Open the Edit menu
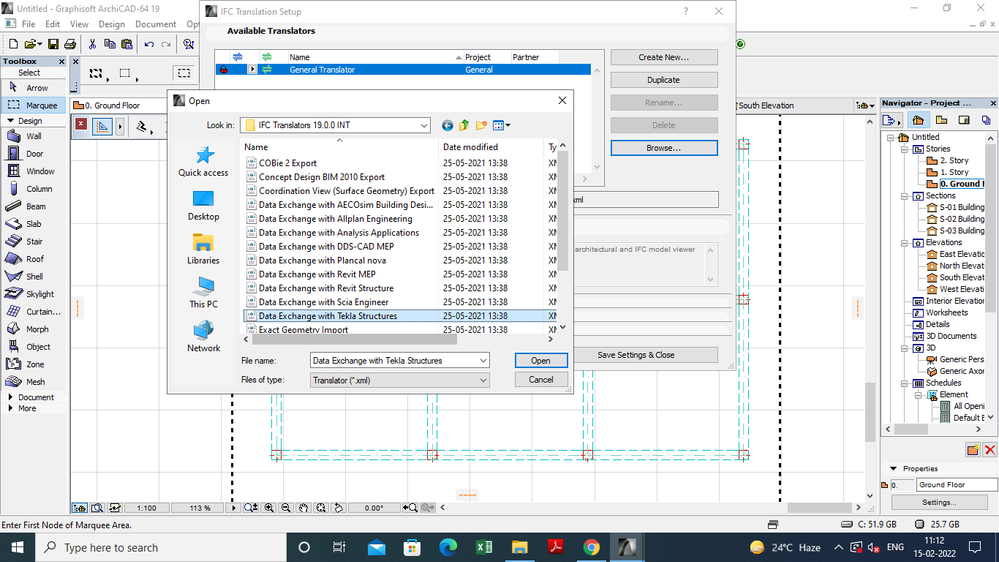 click(52, 24)
